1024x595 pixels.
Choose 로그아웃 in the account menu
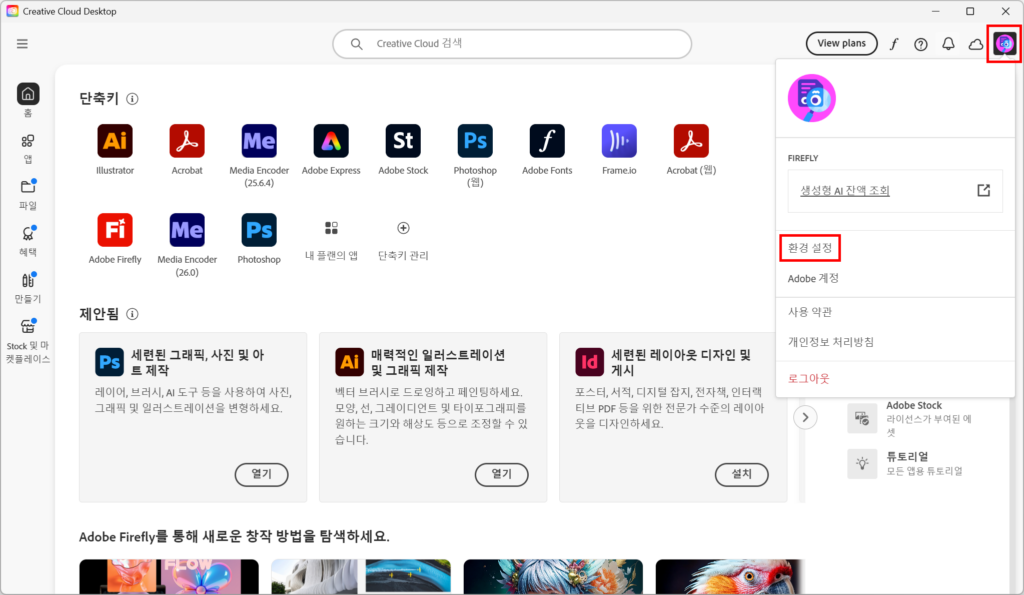809,379
